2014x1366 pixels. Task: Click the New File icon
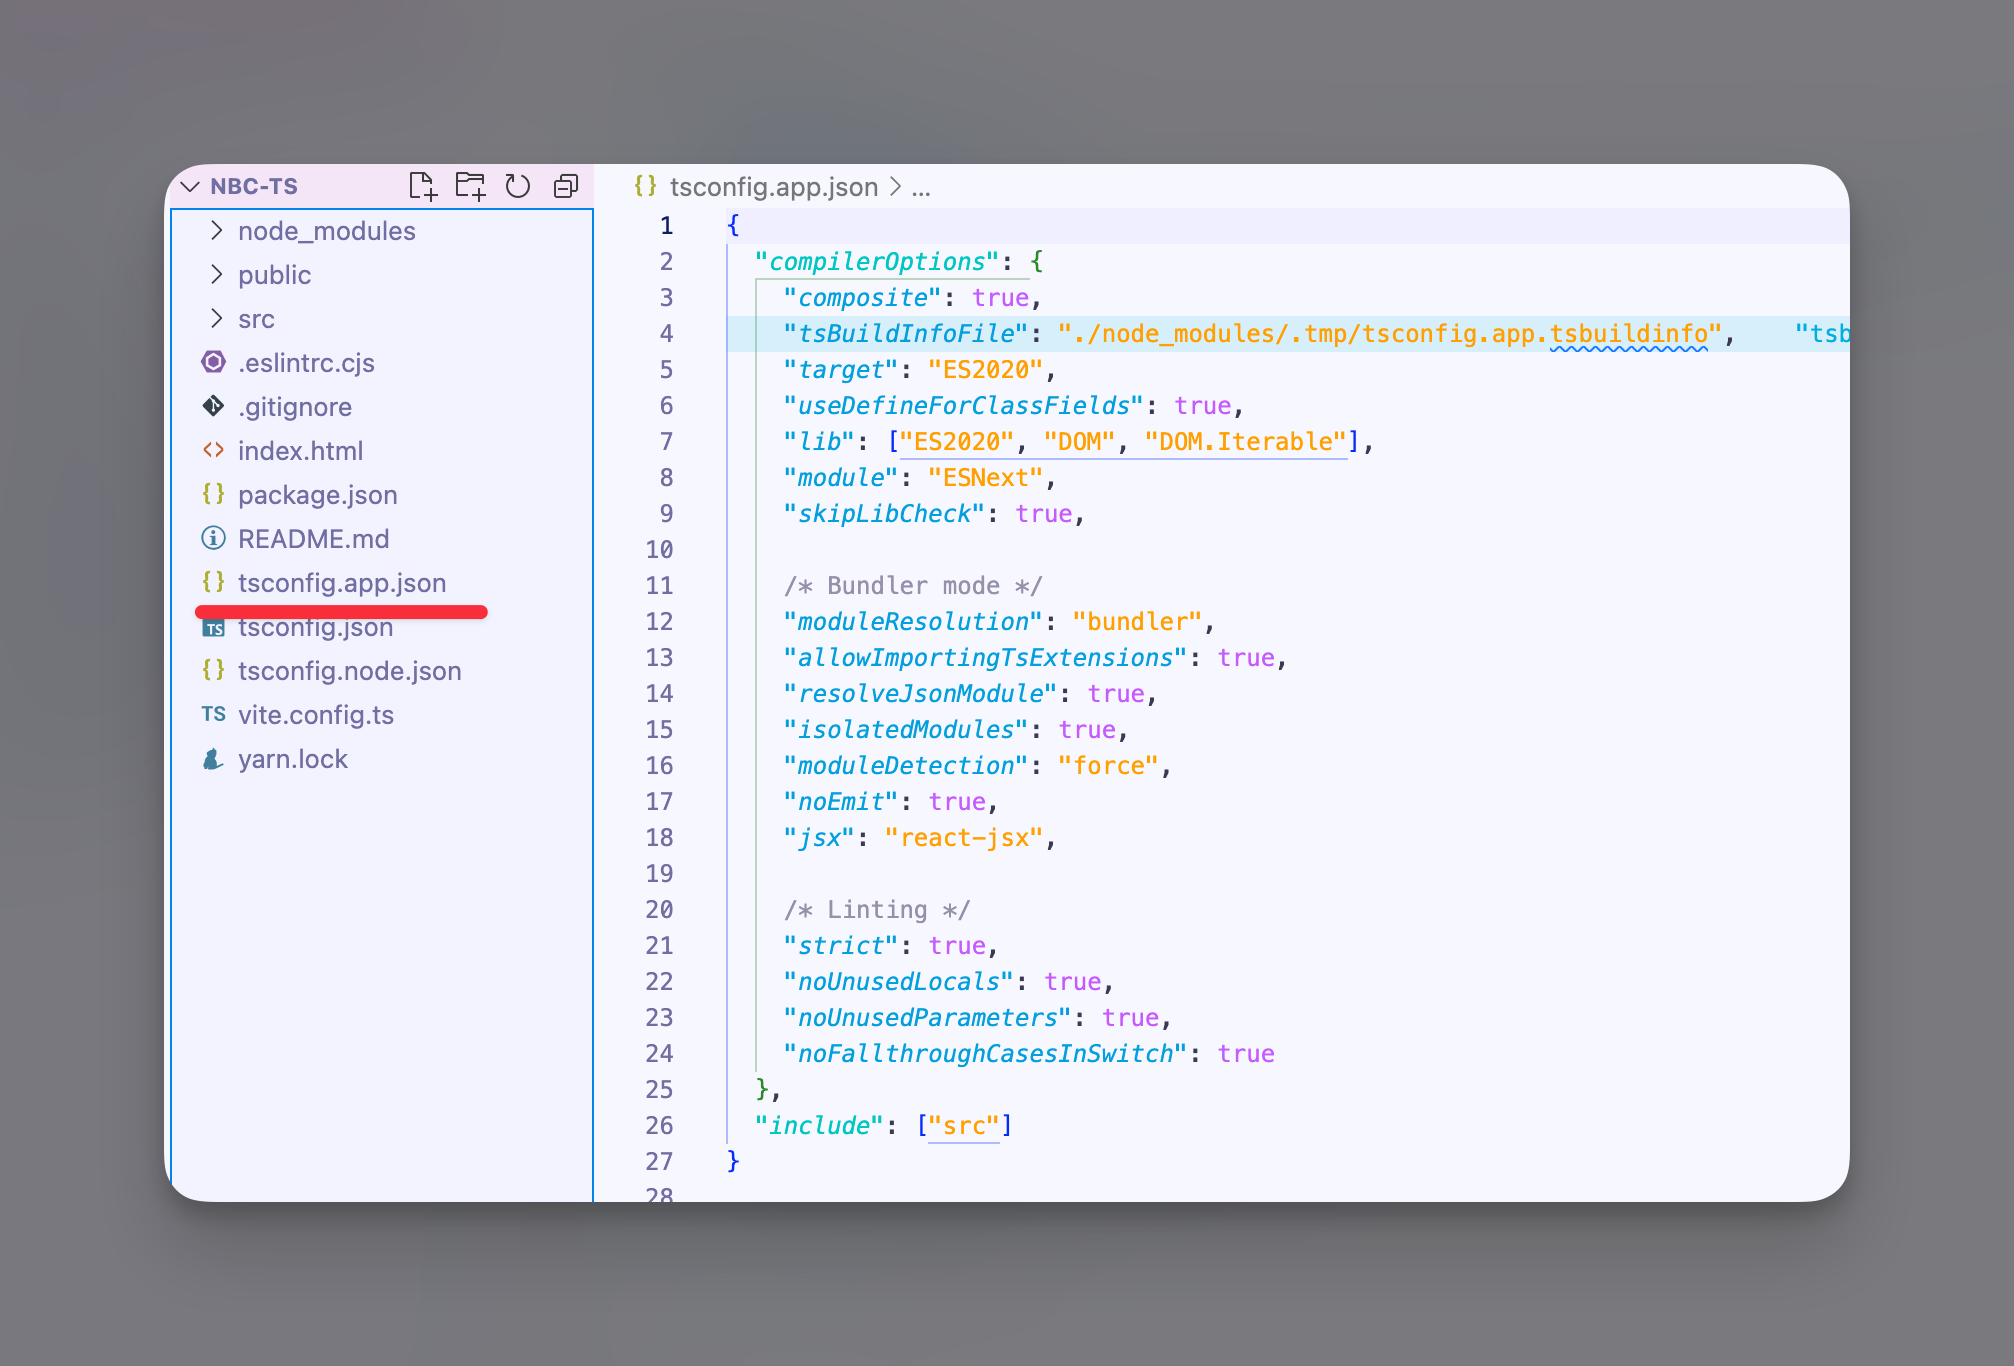pyautogui.click(x=422, y=186)
